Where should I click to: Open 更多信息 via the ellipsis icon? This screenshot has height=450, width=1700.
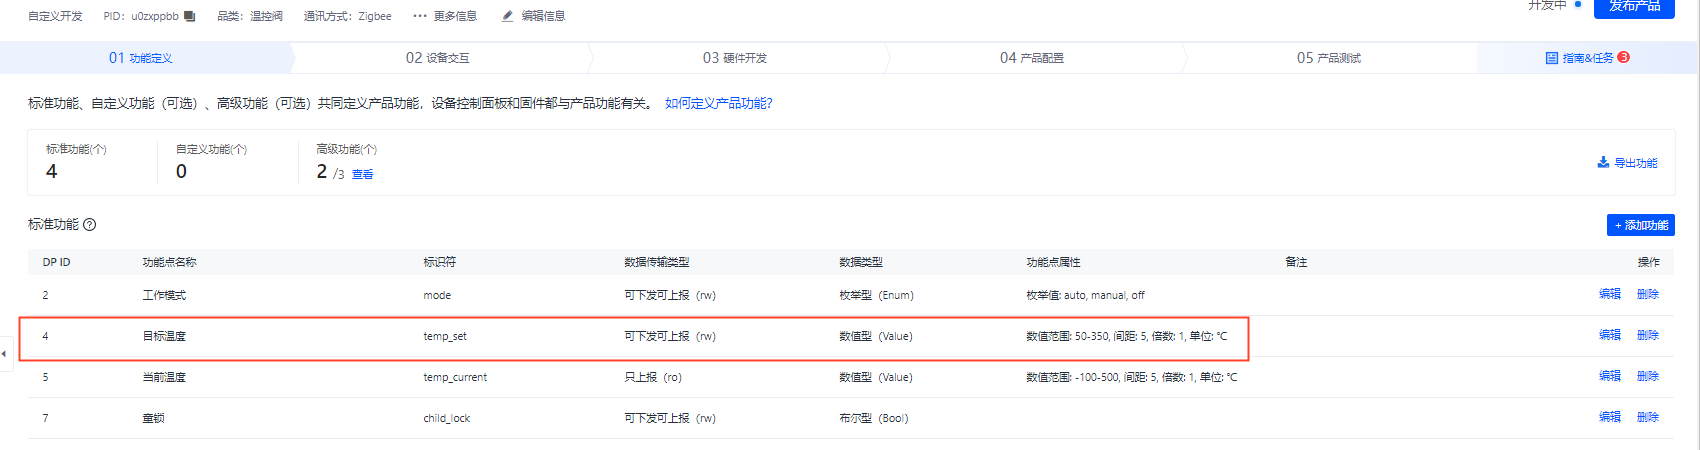(420, 16)
